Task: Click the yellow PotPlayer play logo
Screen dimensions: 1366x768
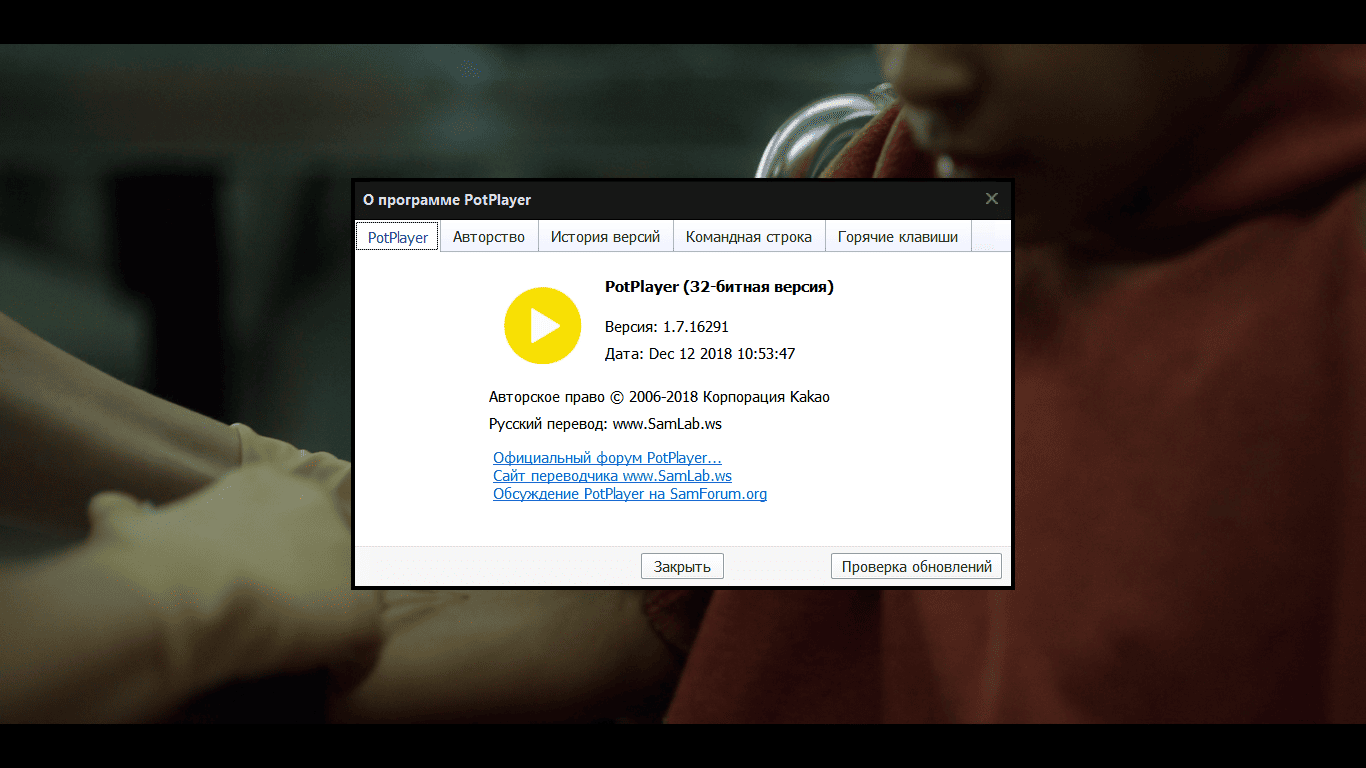Action: (x=542, y=325)
